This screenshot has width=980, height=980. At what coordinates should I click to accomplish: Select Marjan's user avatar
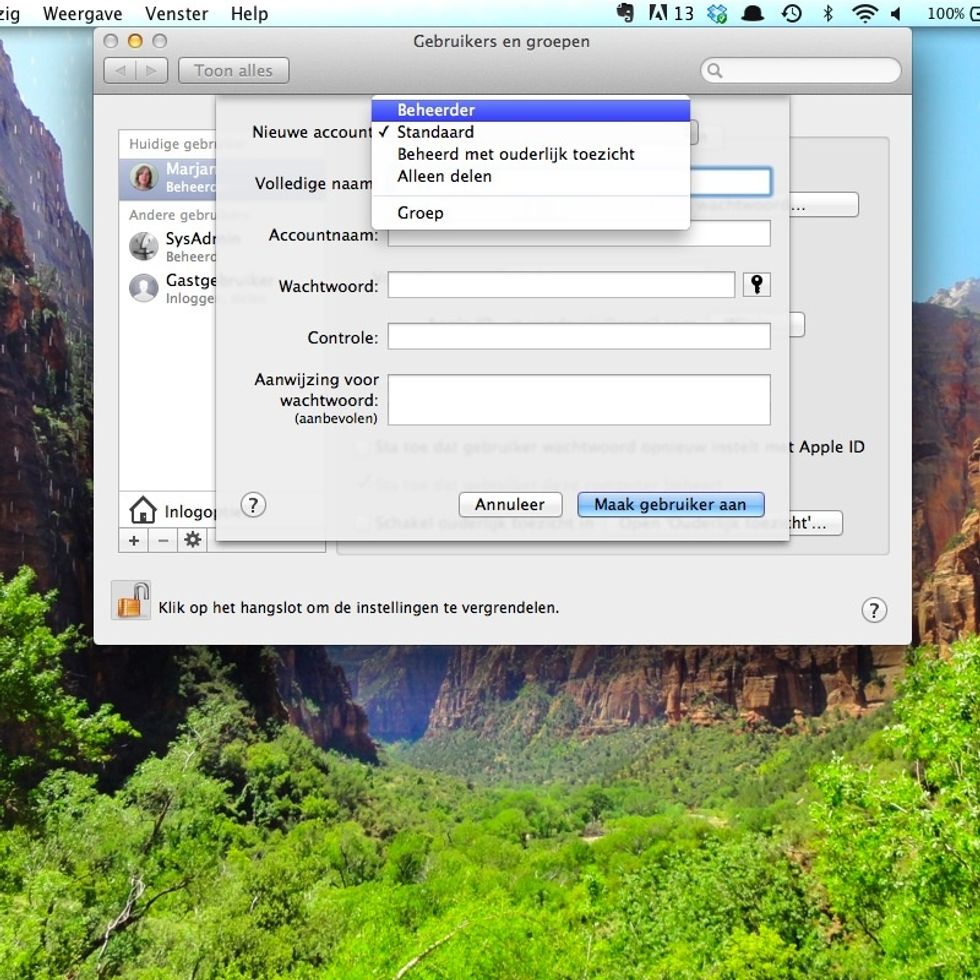tap(144, 178)
